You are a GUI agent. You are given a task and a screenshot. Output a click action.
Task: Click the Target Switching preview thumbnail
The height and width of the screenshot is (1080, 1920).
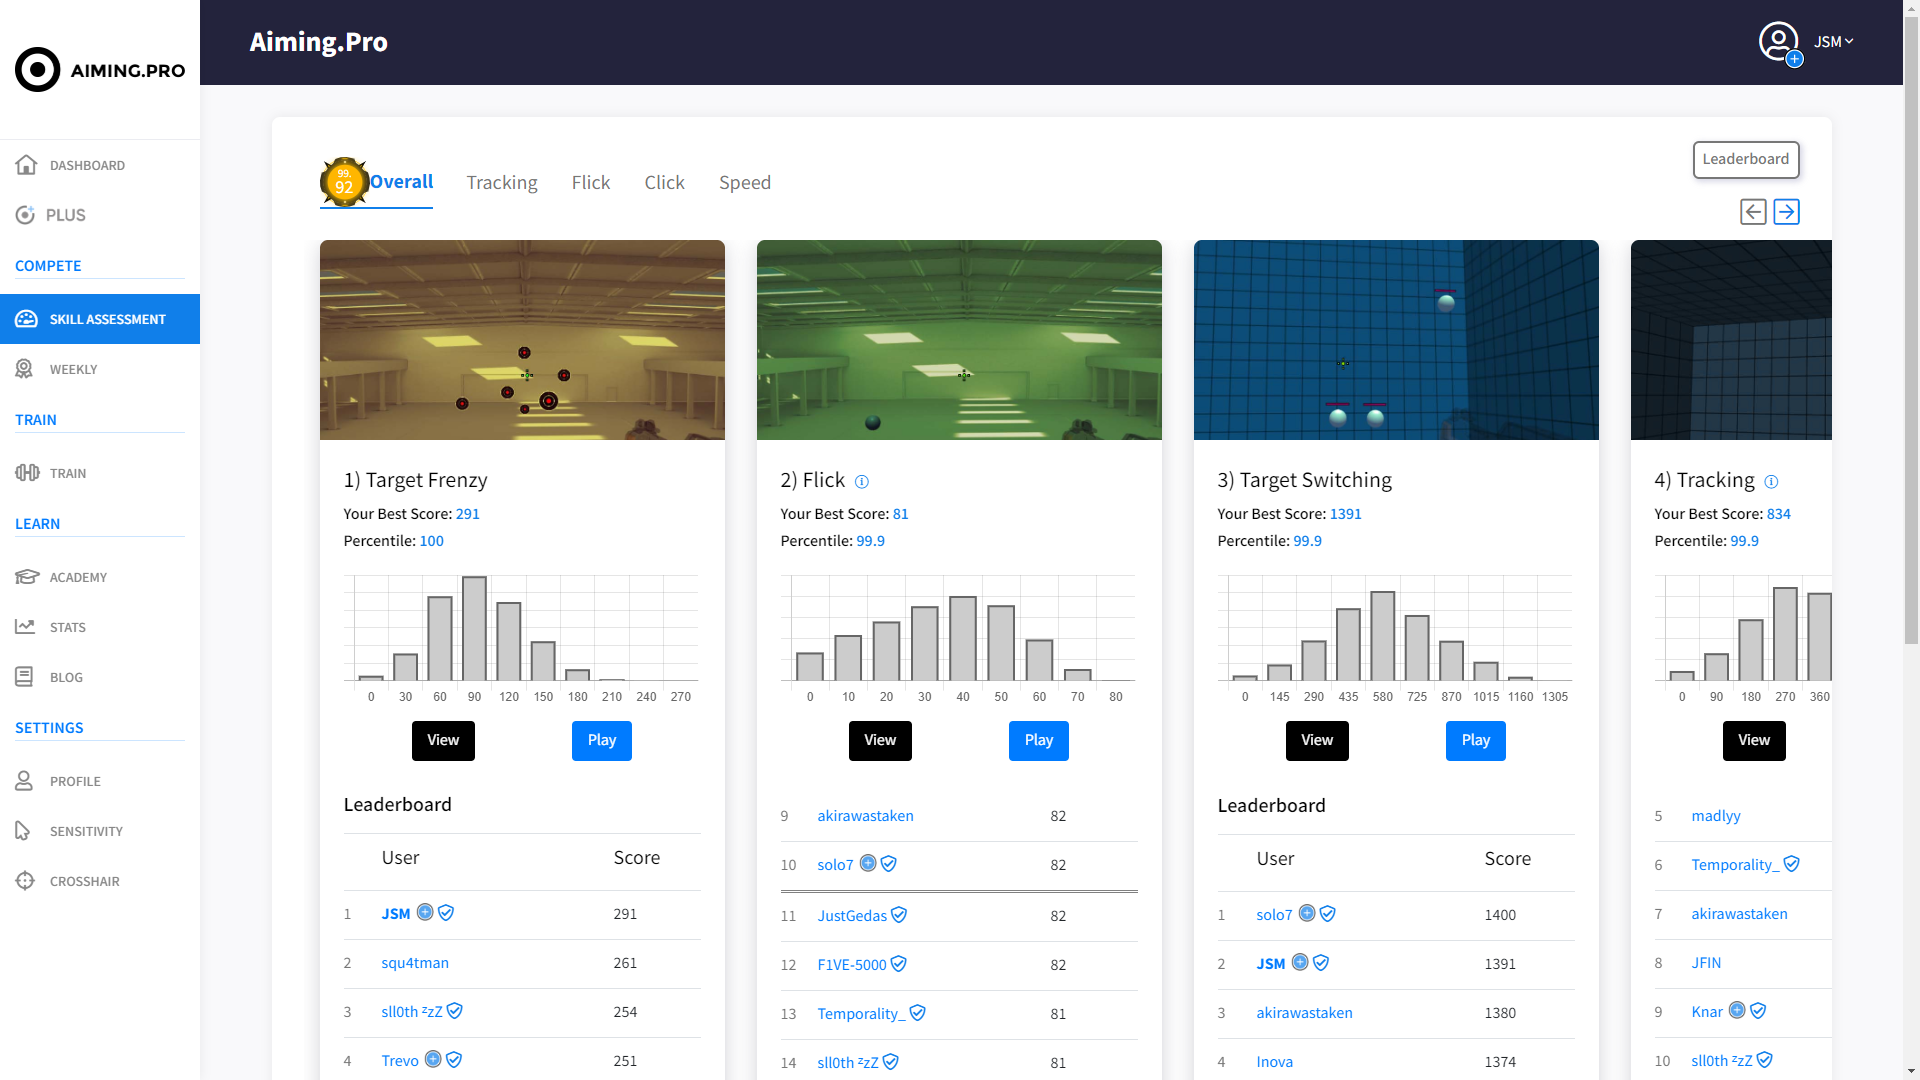[x=1396, y=340]
